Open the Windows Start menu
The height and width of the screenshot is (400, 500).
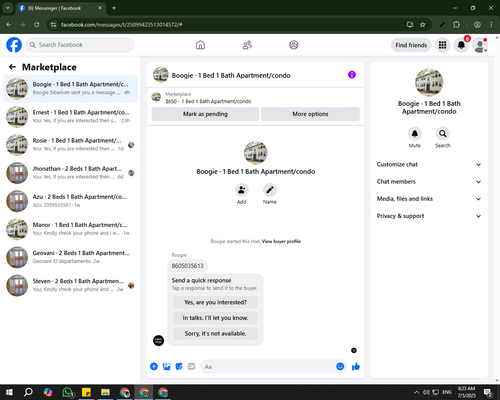(9, 392)
